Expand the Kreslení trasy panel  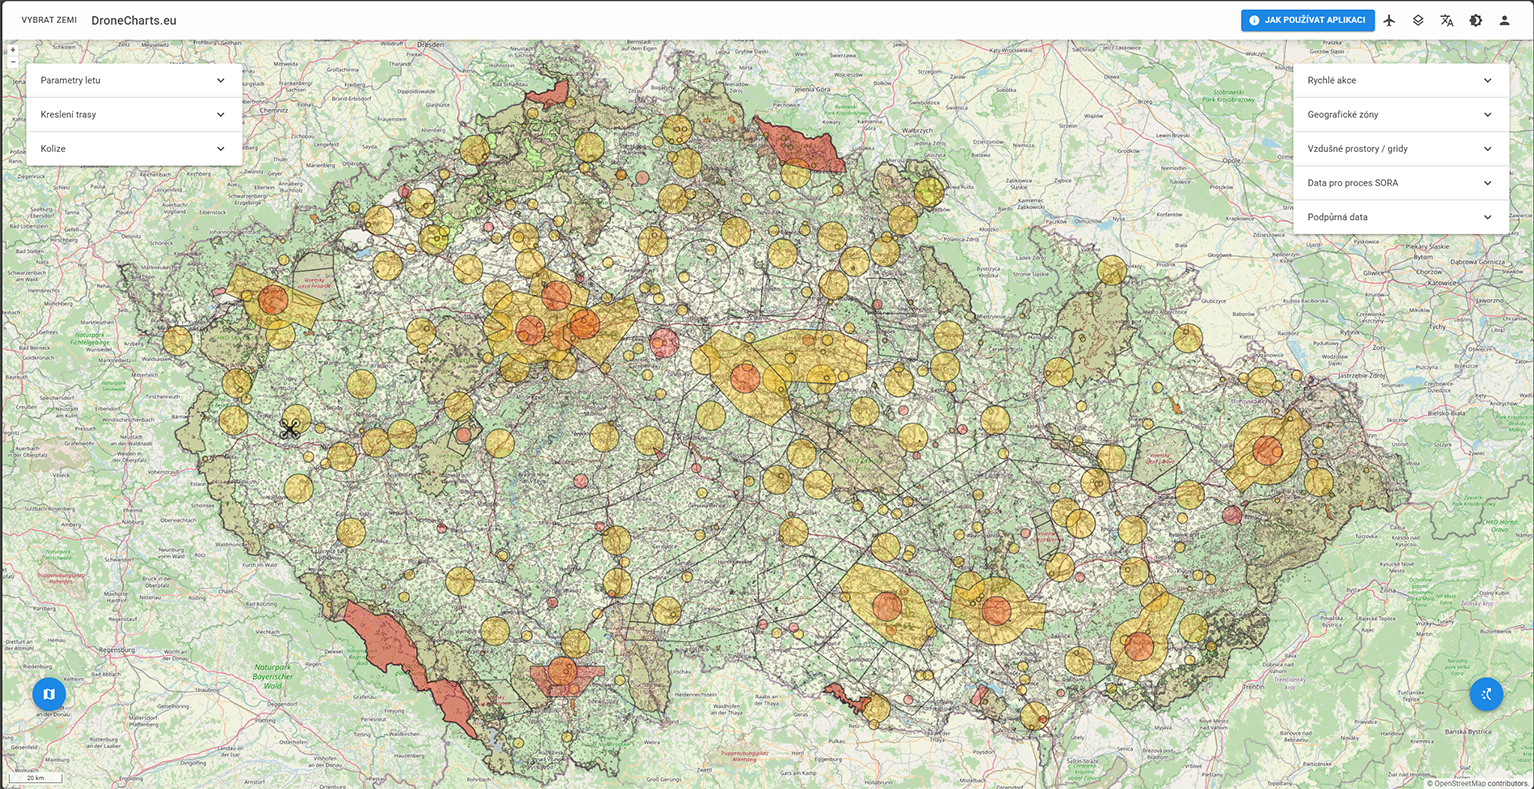pos(134,114)
